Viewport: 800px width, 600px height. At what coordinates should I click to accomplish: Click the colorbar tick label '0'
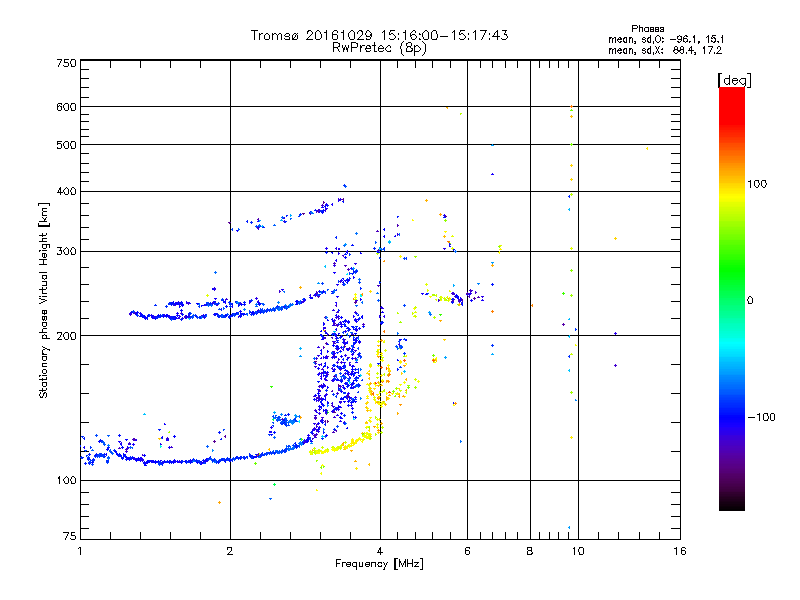[x=750, y=301]
